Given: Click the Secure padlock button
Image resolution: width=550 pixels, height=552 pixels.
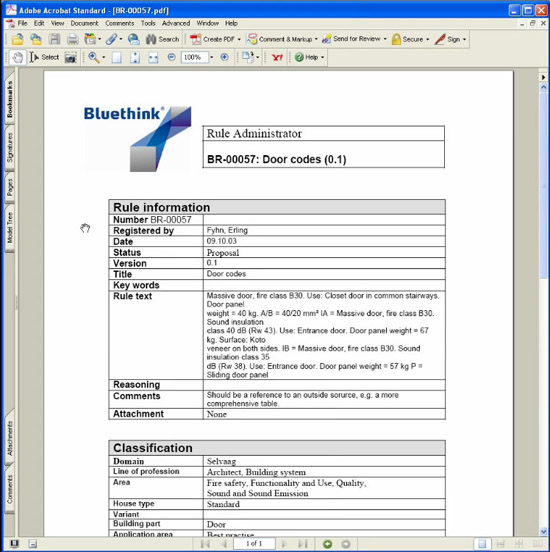Looking at the screenshot, I should [407, 39].
